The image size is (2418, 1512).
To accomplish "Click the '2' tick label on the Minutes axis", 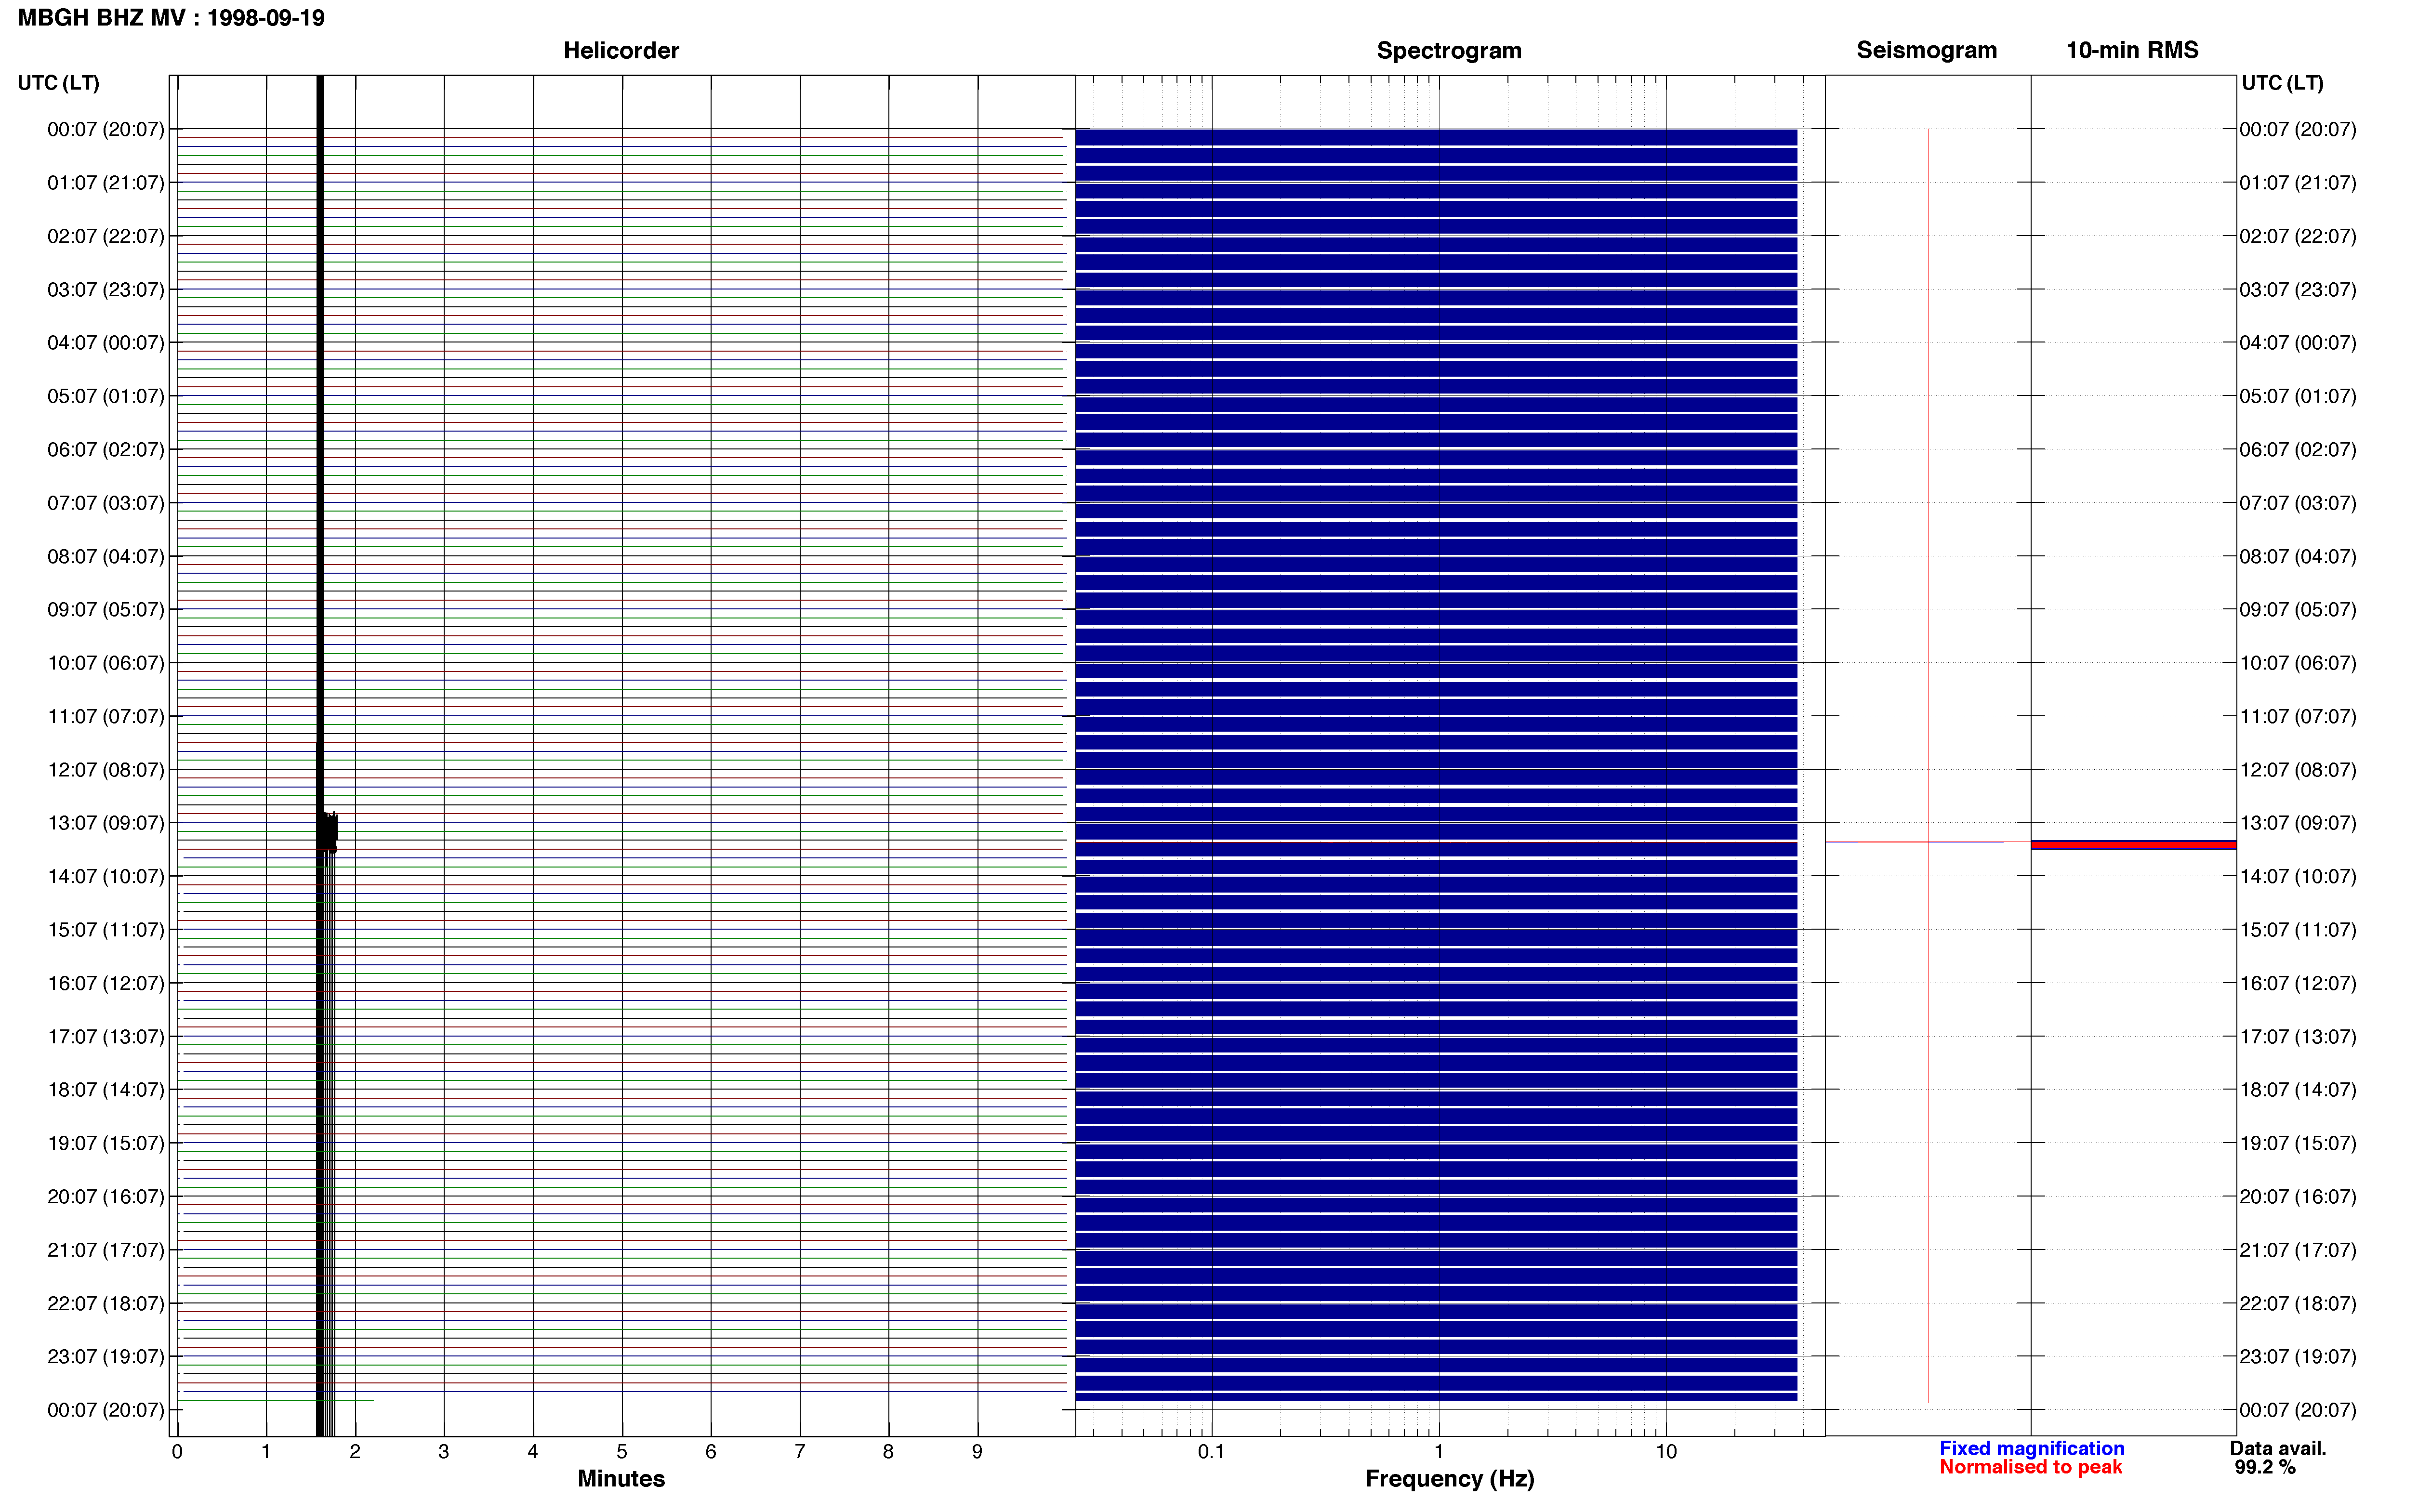I will 355,1452.
